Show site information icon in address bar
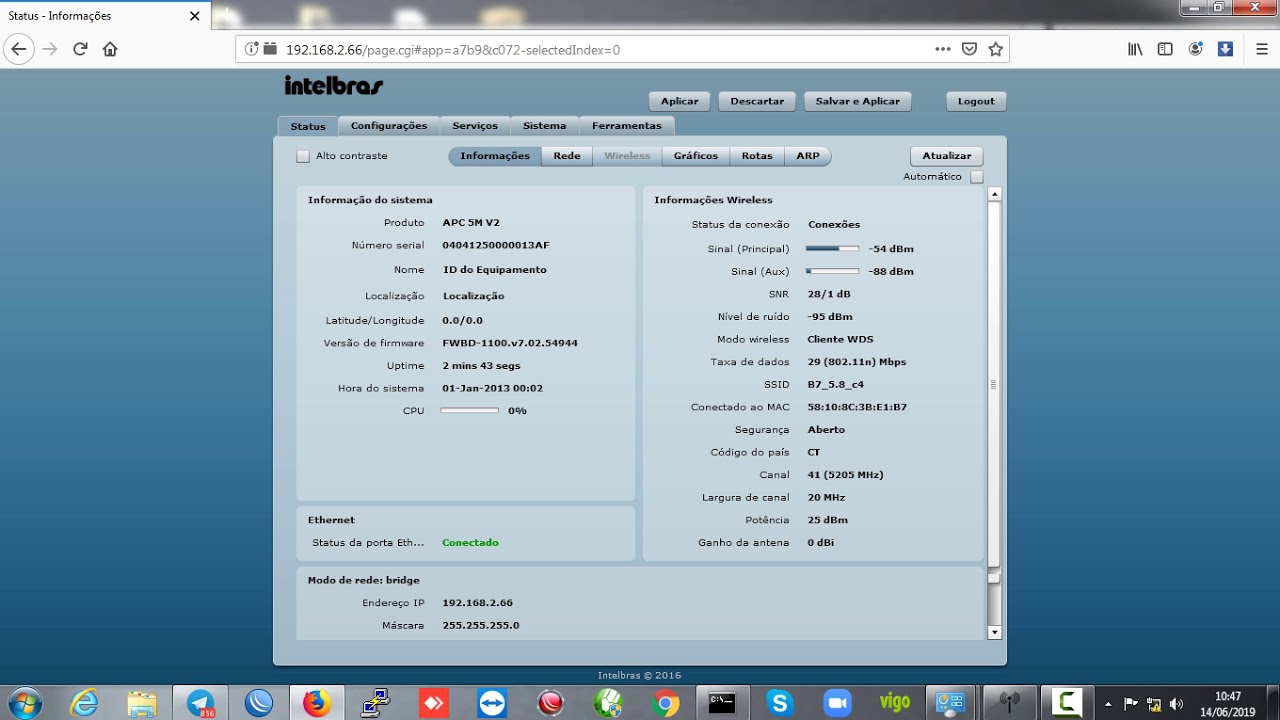 point(252,49)
